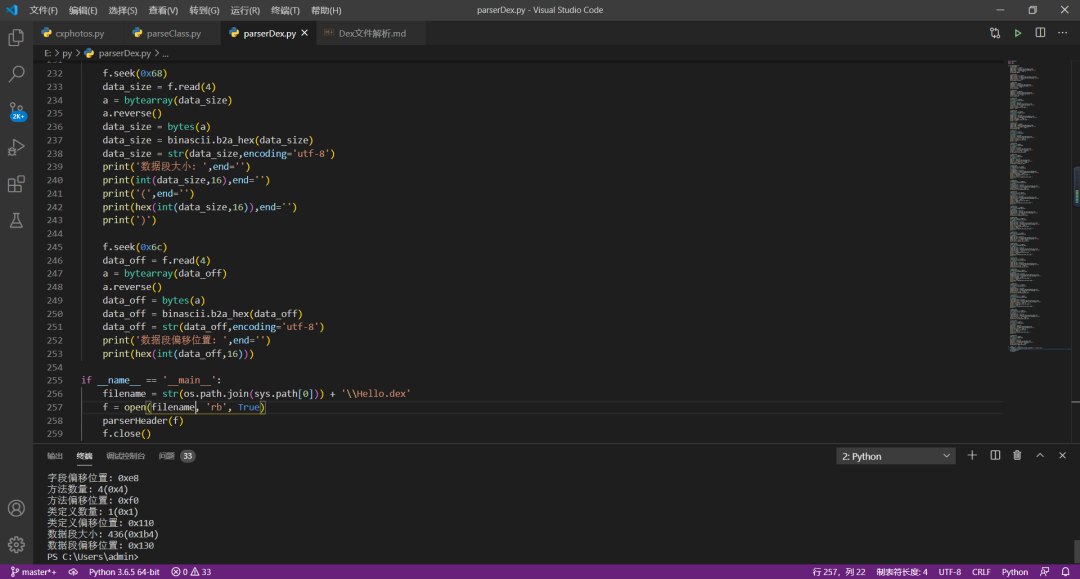
Task: Close the terminal panel
Action: tap(1062, 456)
